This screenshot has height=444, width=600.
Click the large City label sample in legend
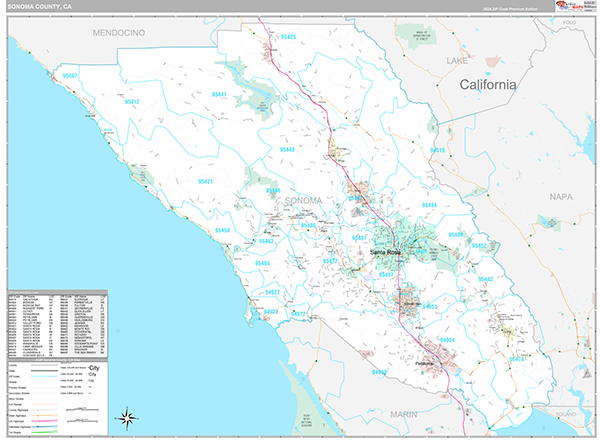coord(96,367)
